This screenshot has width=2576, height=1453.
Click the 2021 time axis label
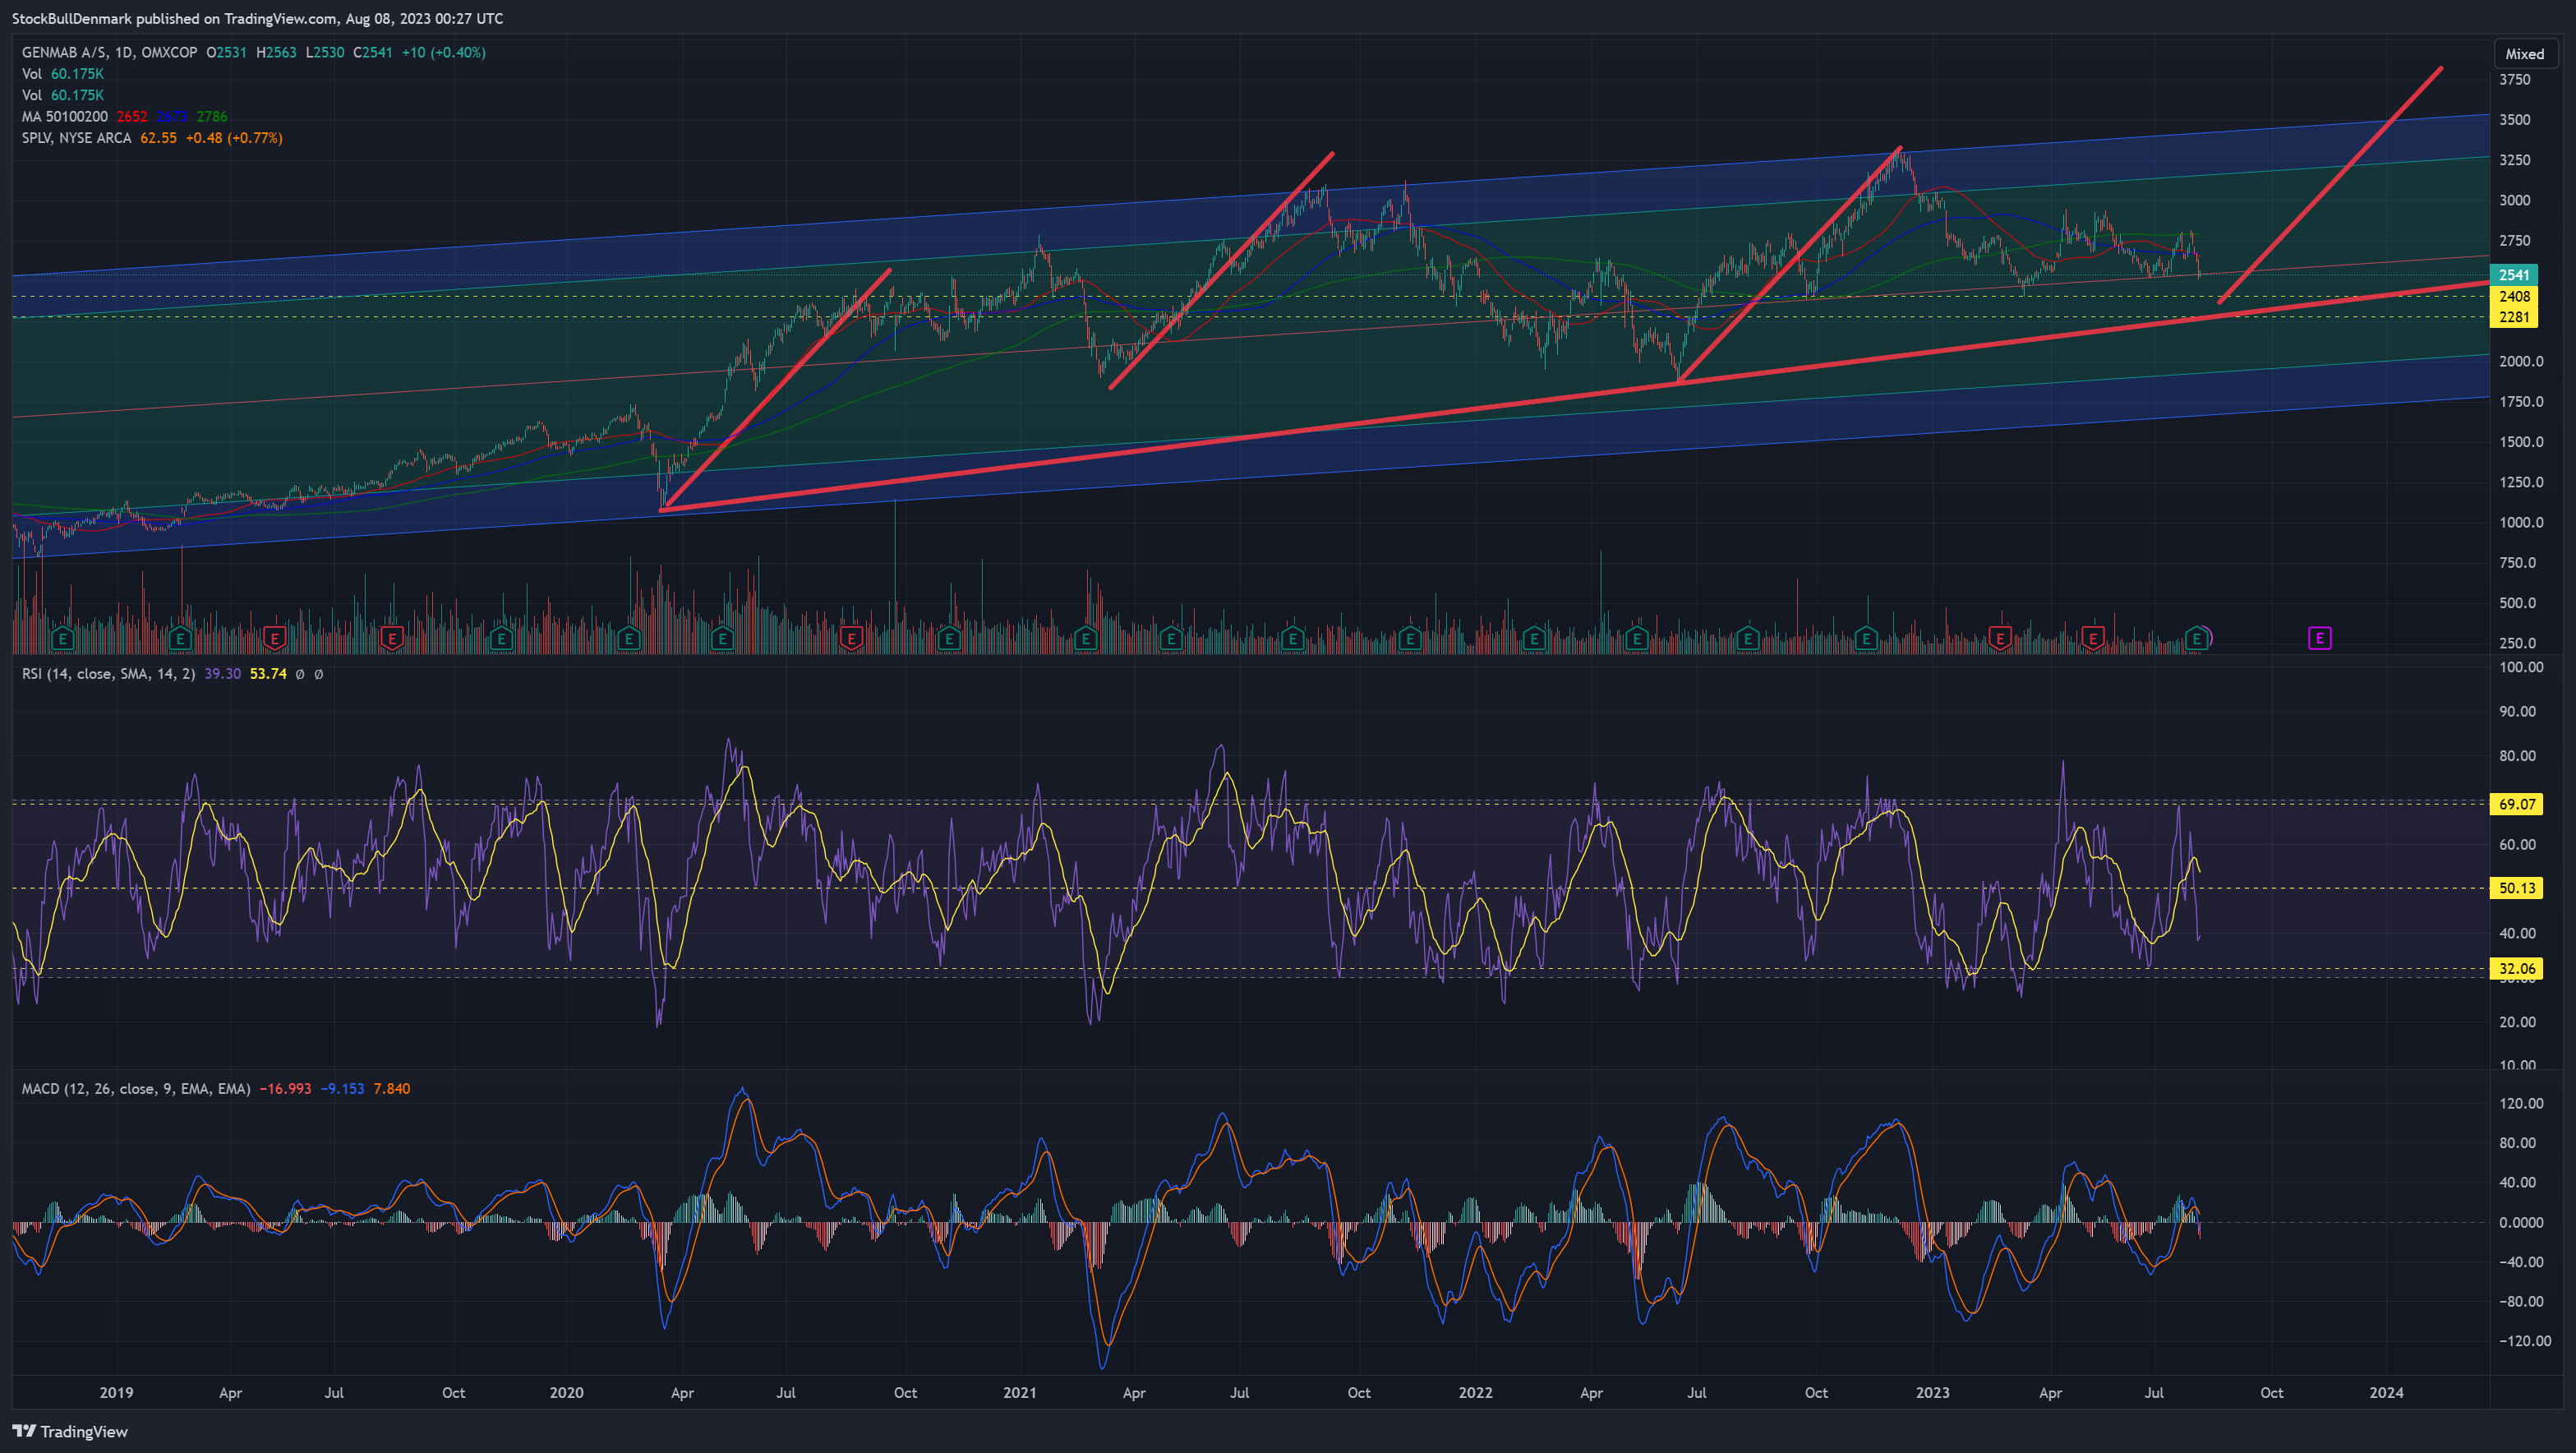pyautogui.click(x=1020, y=1393)
